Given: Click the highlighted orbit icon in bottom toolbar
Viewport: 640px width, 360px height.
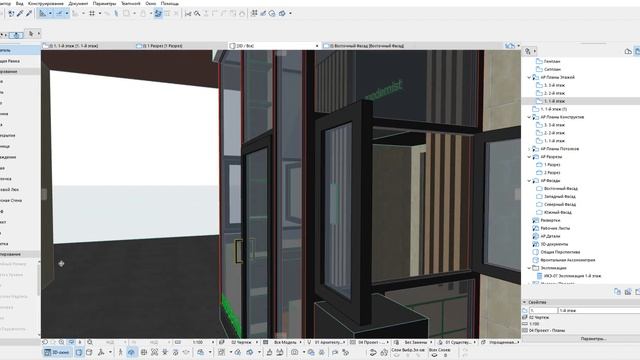Looking at the screenshot, I should tap(131, 352).
